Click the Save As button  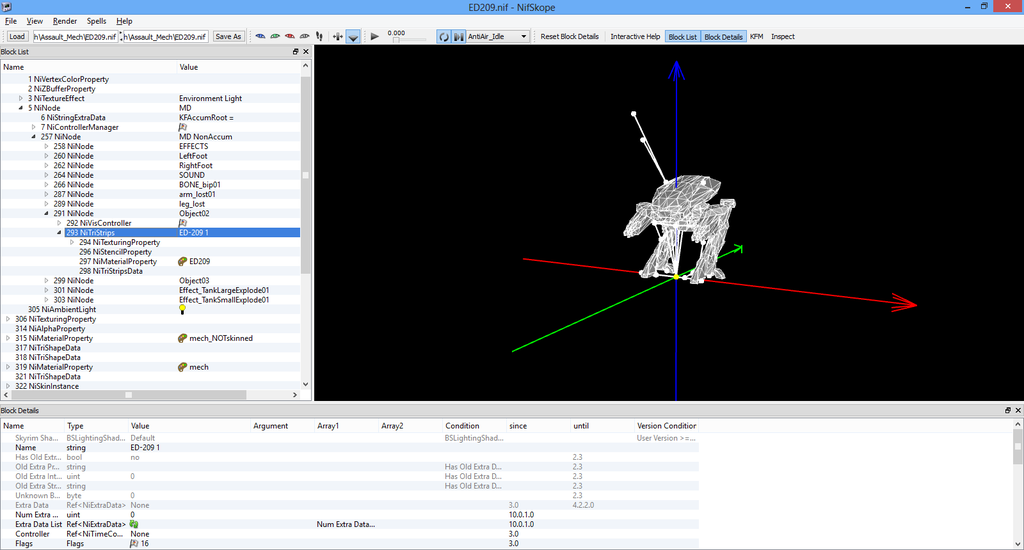[228, 37]
